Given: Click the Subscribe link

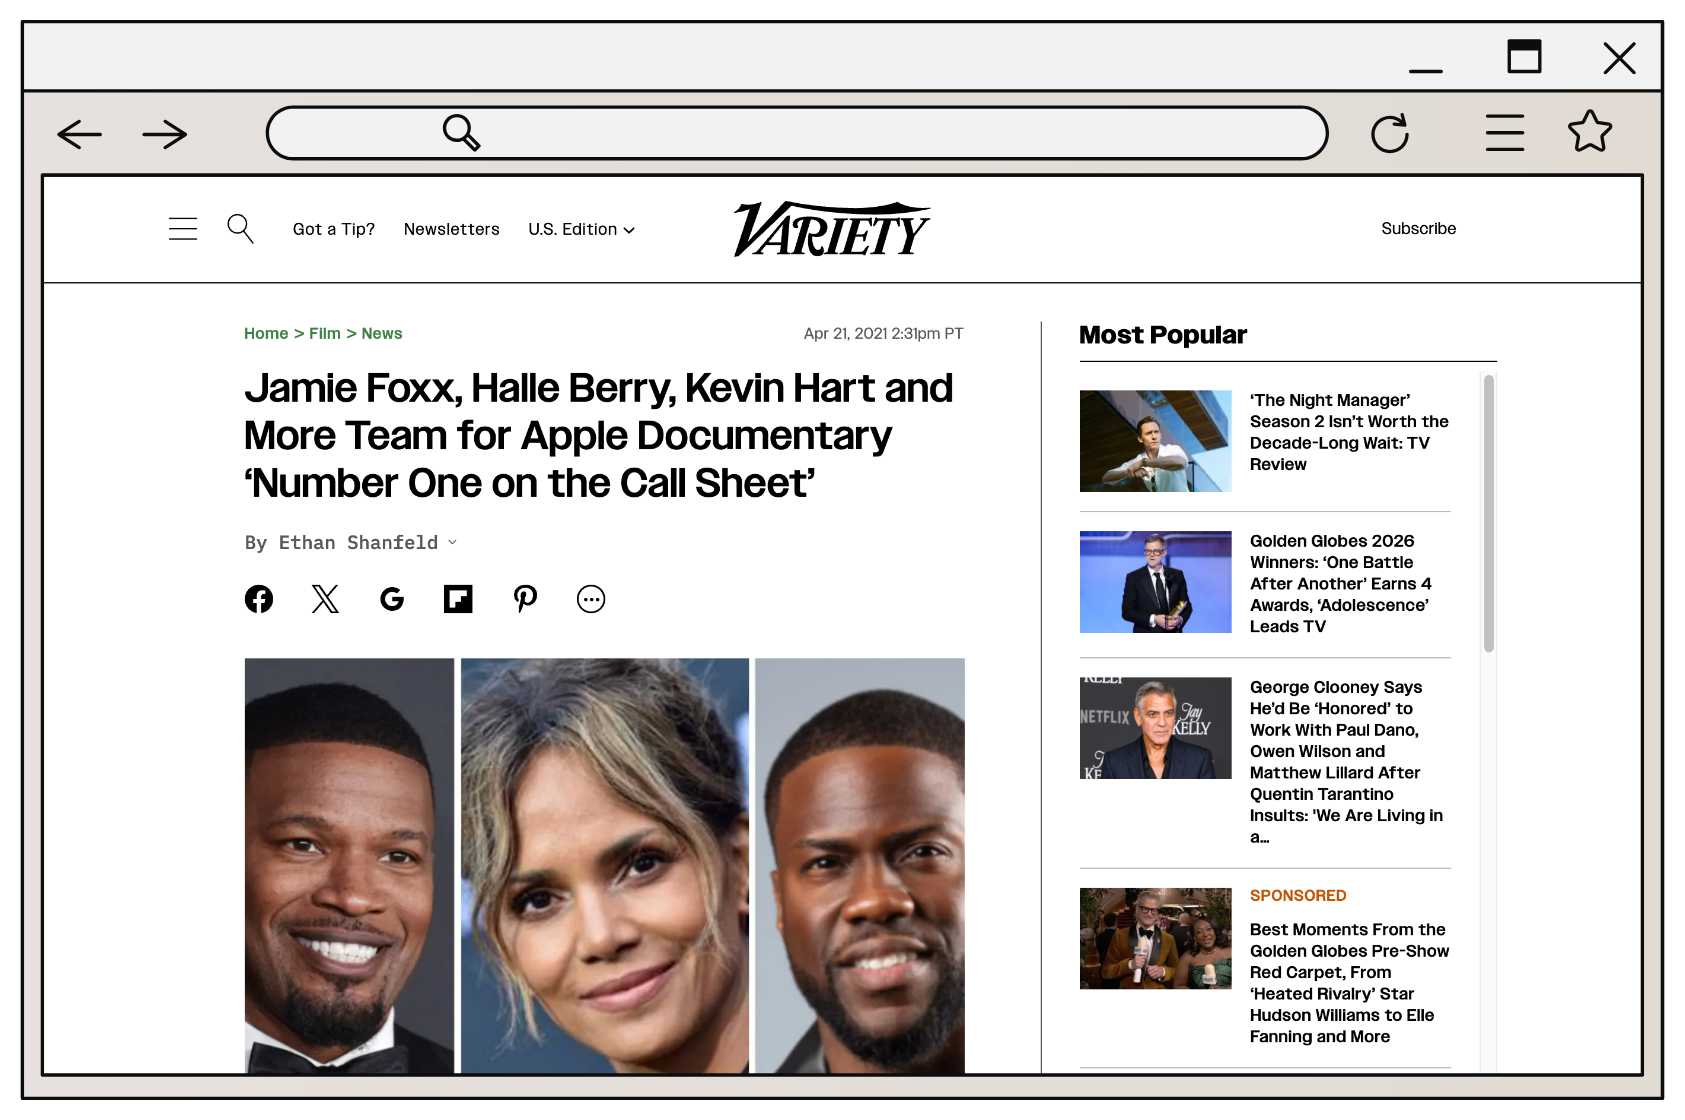Looking at the screenshot, I should click(1418, 228).
